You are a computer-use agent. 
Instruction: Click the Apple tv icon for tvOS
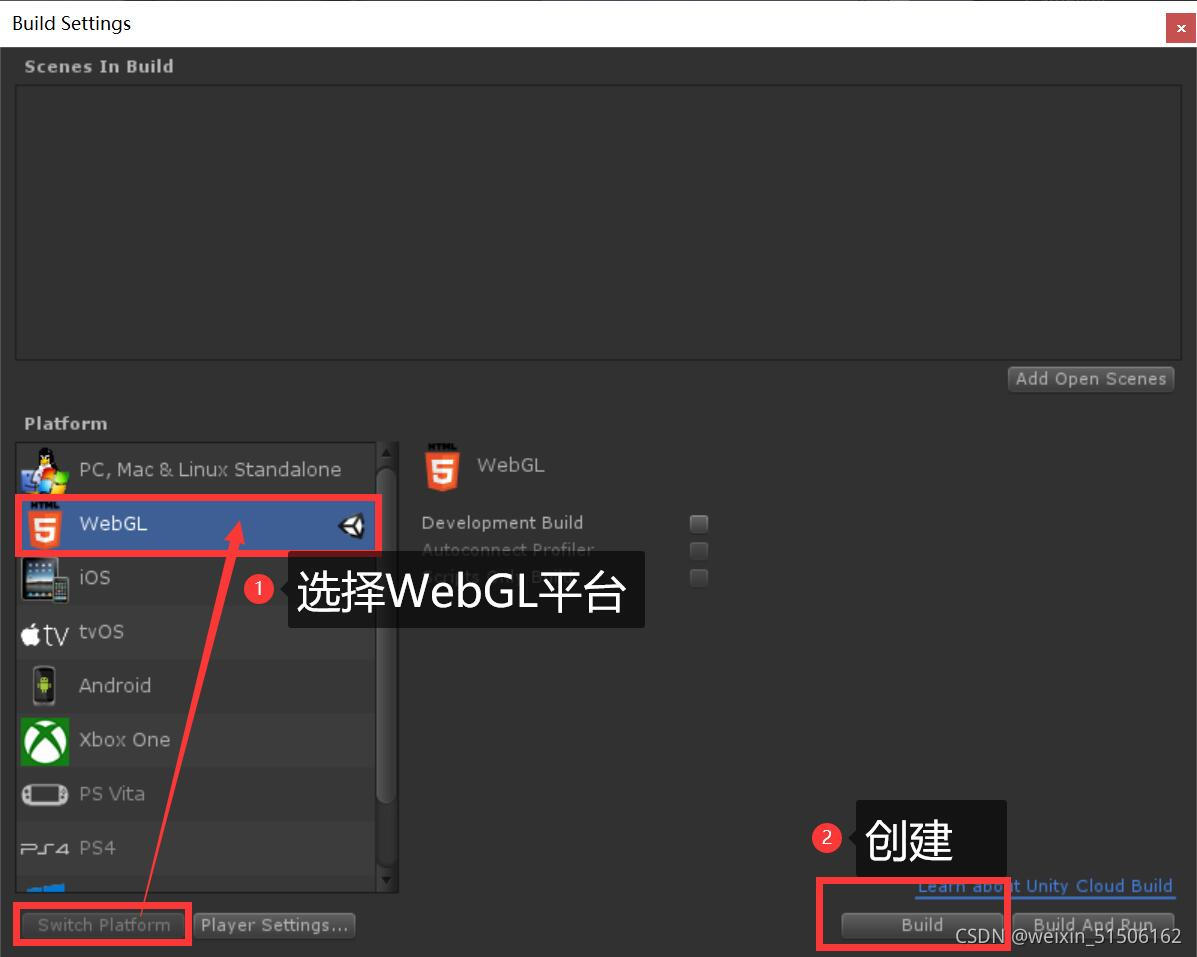(x=44, y=633)
